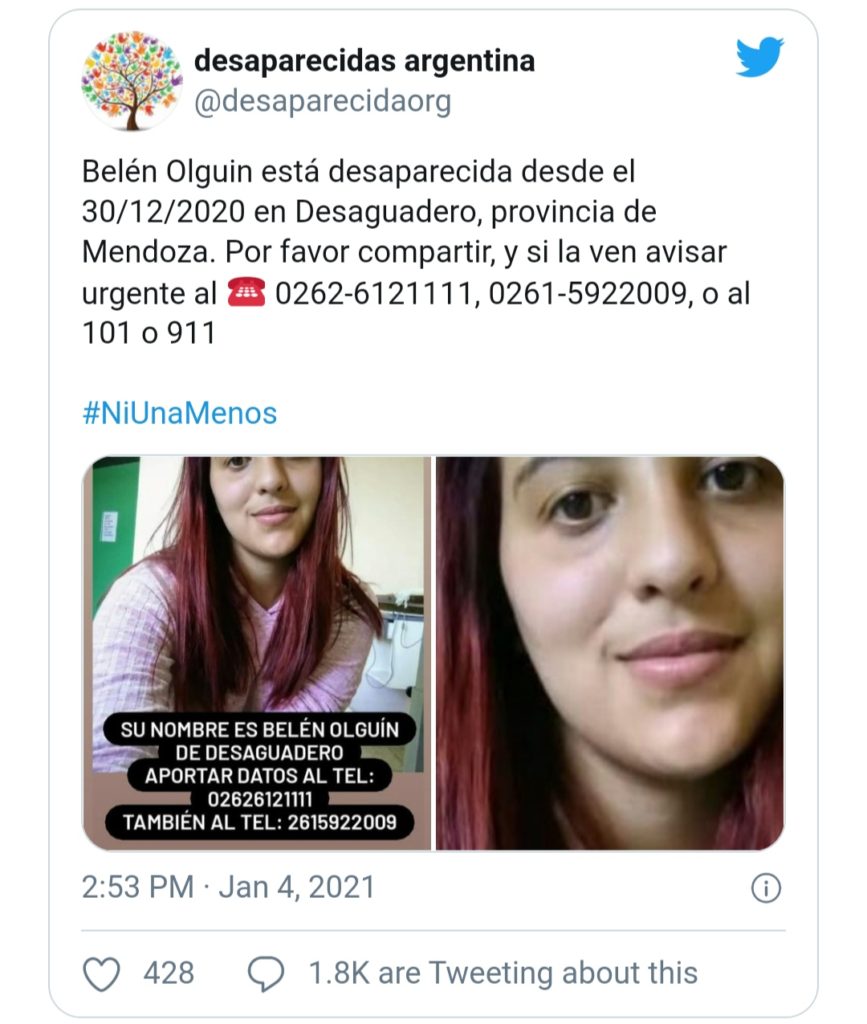Click the desaparecidas argentina display name
Viewport: 867px width, 1024px height.
pyautogui.click(x=364, y=61)
